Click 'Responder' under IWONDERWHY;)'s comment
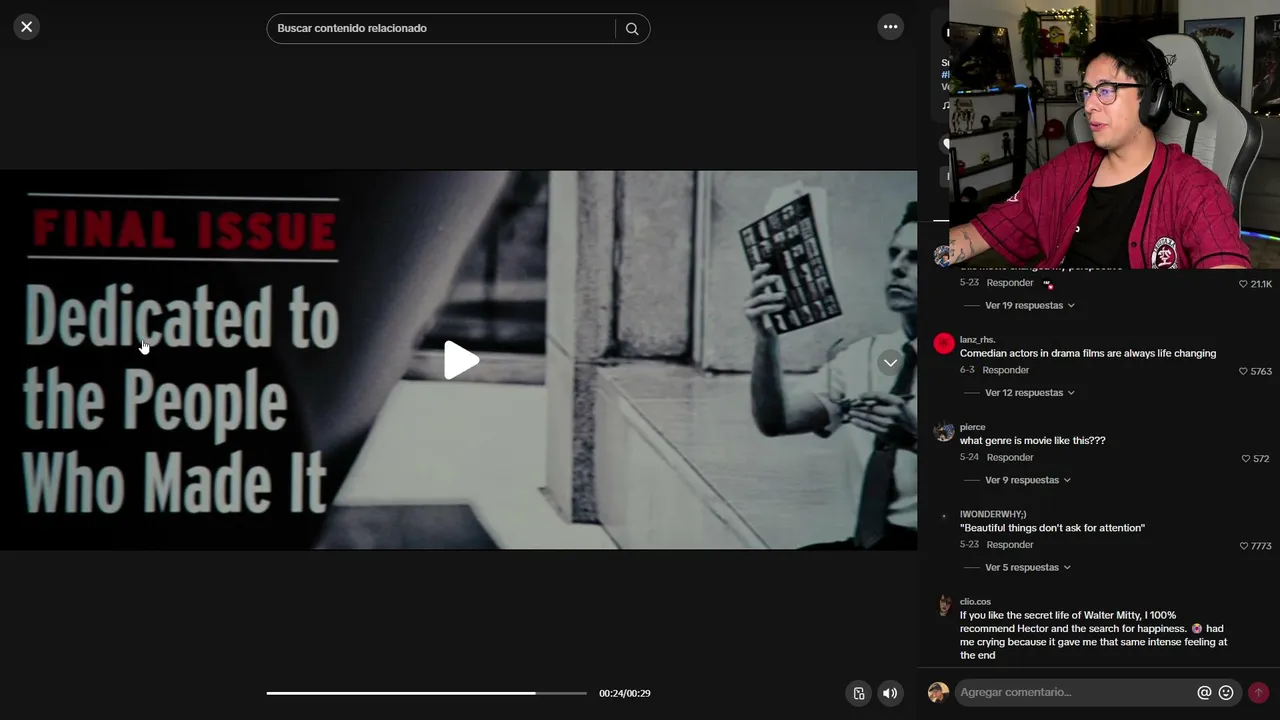1280x720 pixels. [1010, 545]
